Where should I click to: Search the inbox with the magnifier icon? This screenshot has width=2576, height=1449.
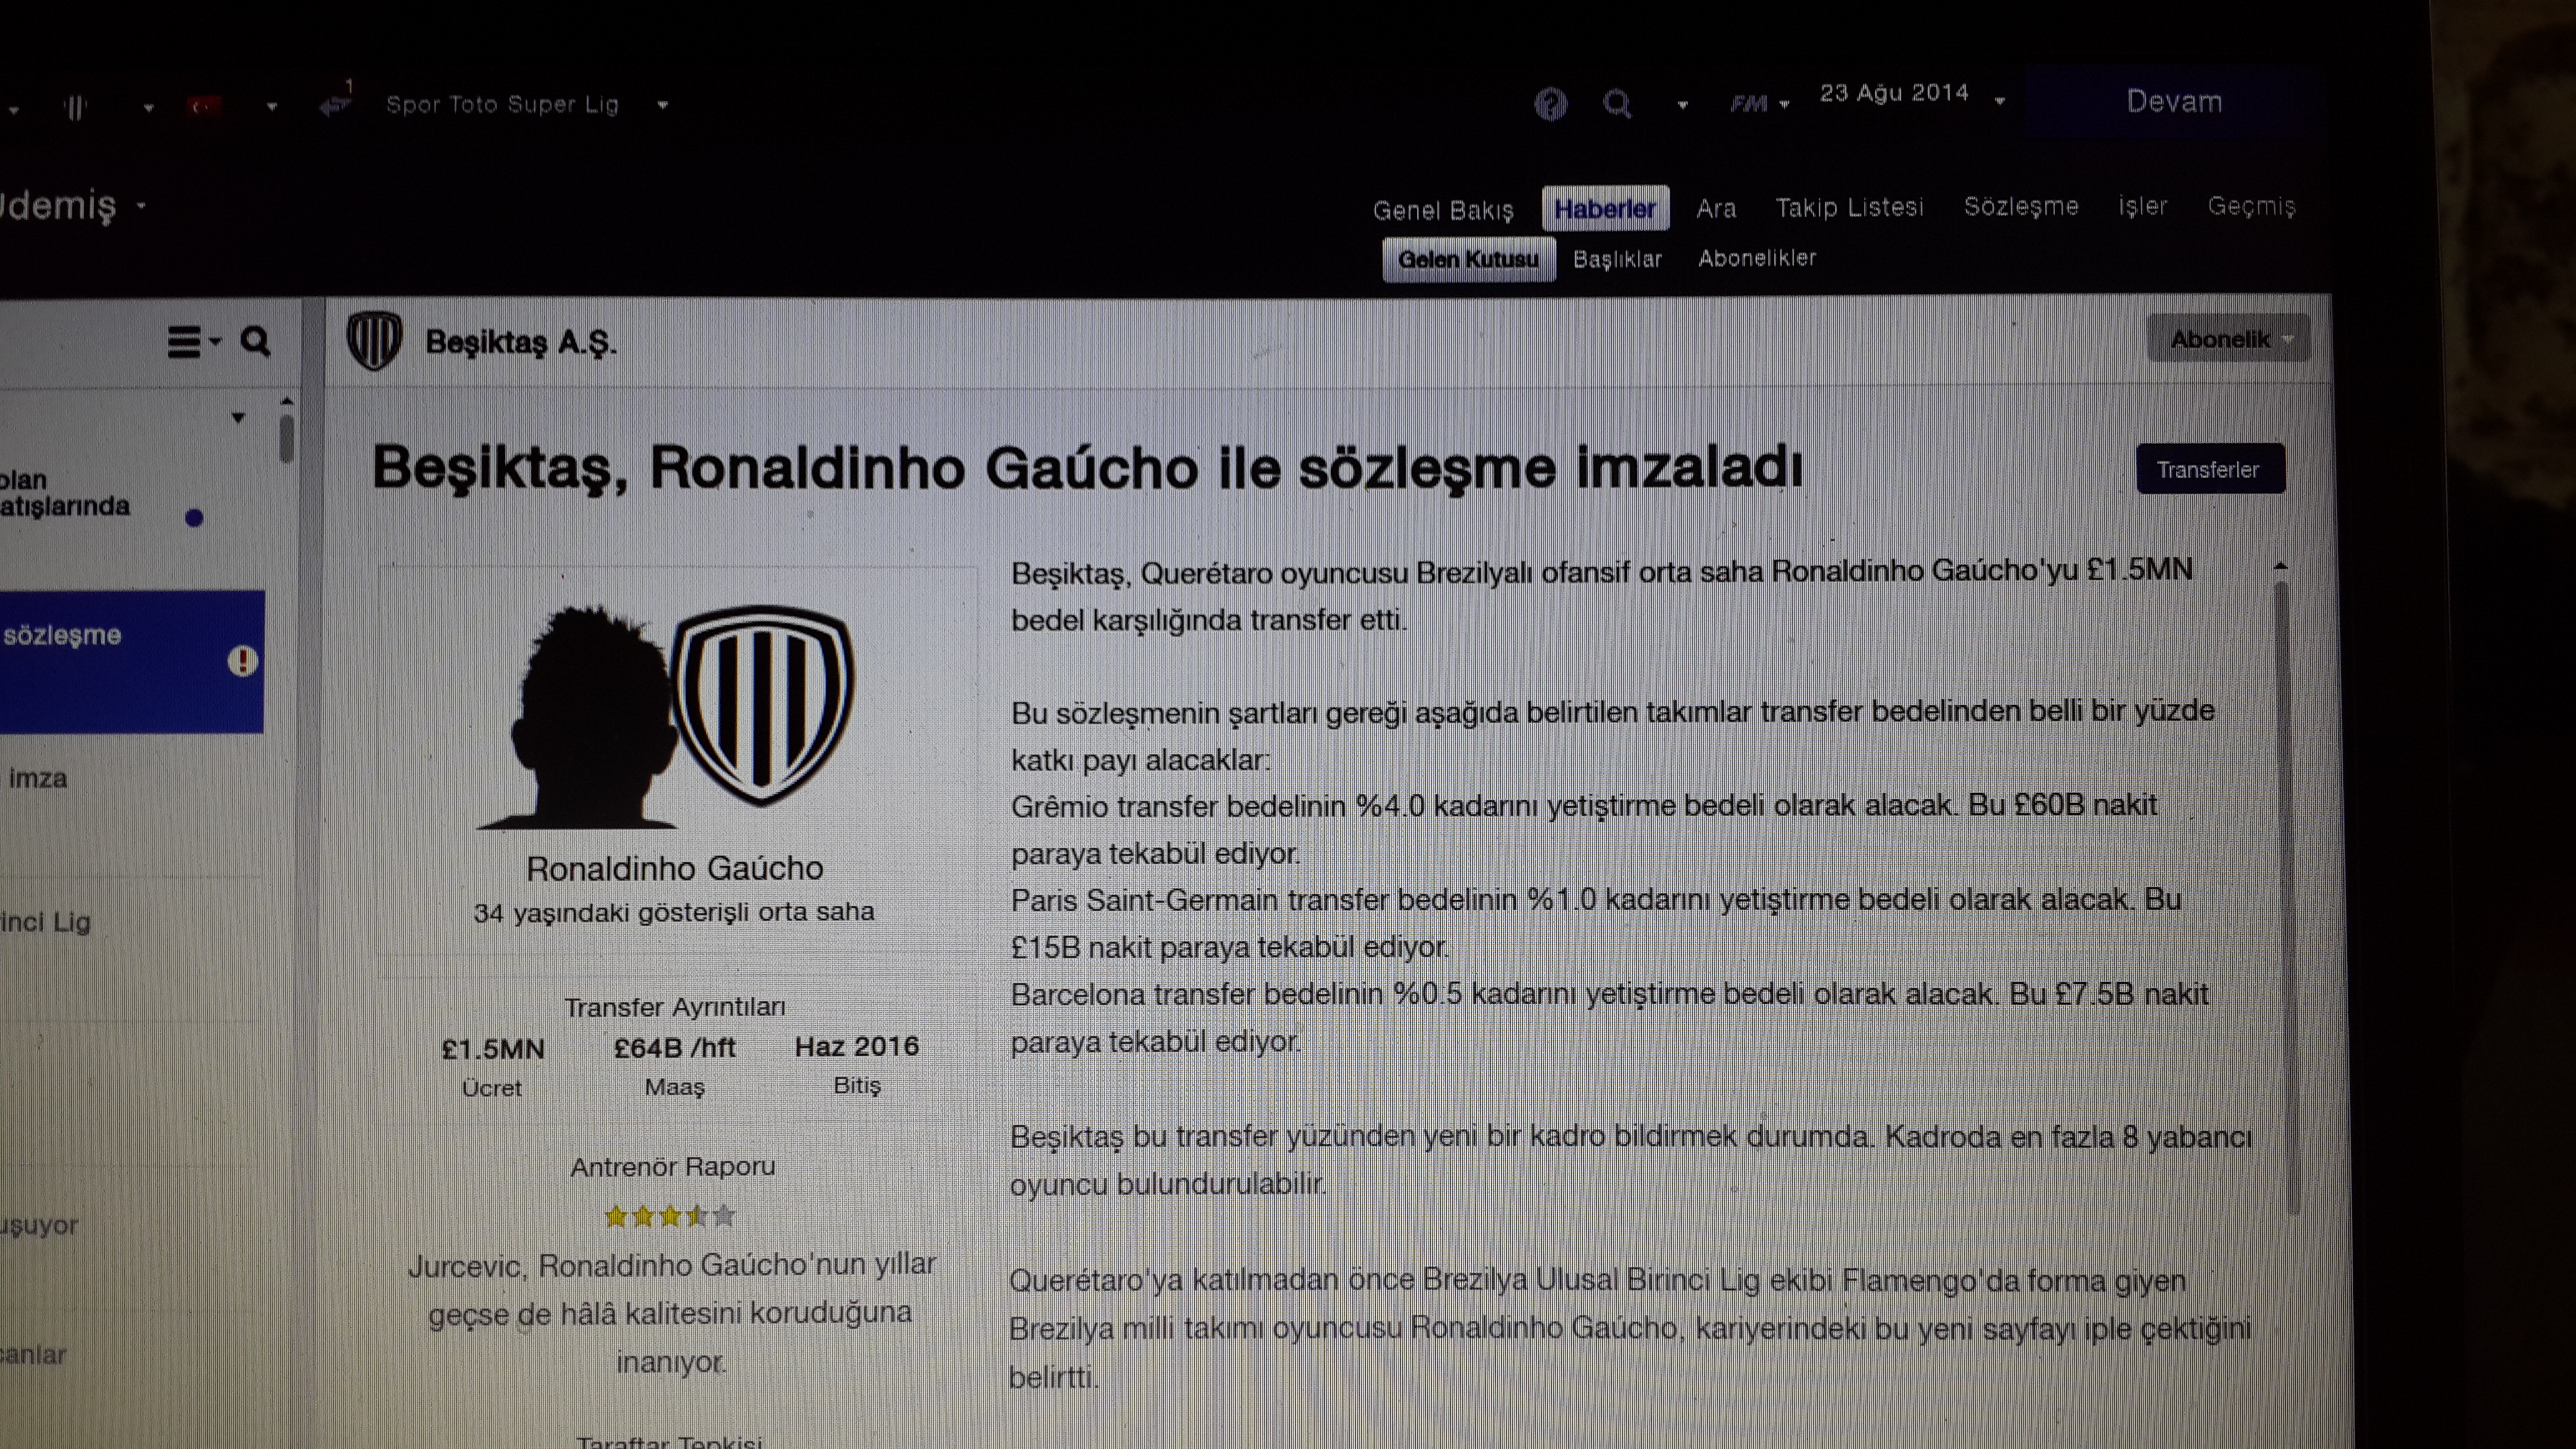click(255, 342)
